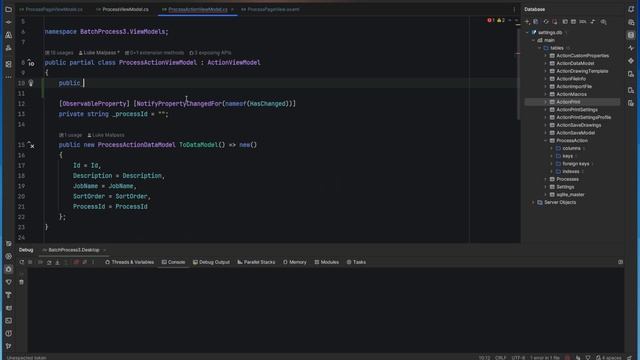Select the ActionSaveModel table

(x=576, y=133)
